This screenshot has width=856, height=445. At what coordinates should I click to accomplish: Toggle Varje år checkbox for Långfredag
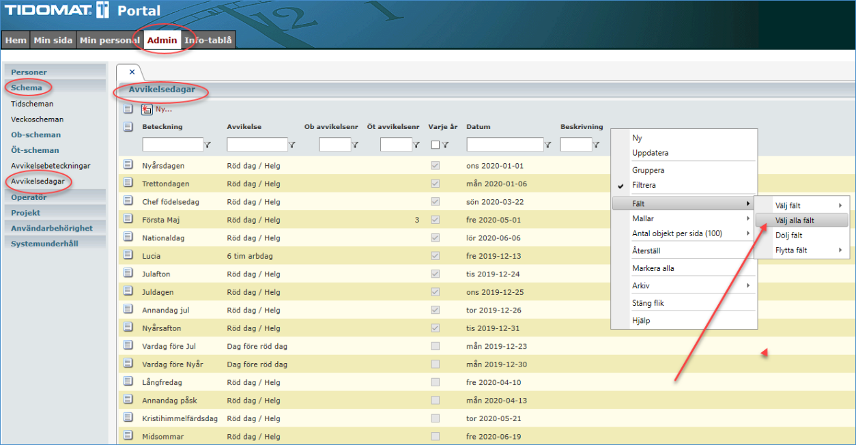coord(435,381)
